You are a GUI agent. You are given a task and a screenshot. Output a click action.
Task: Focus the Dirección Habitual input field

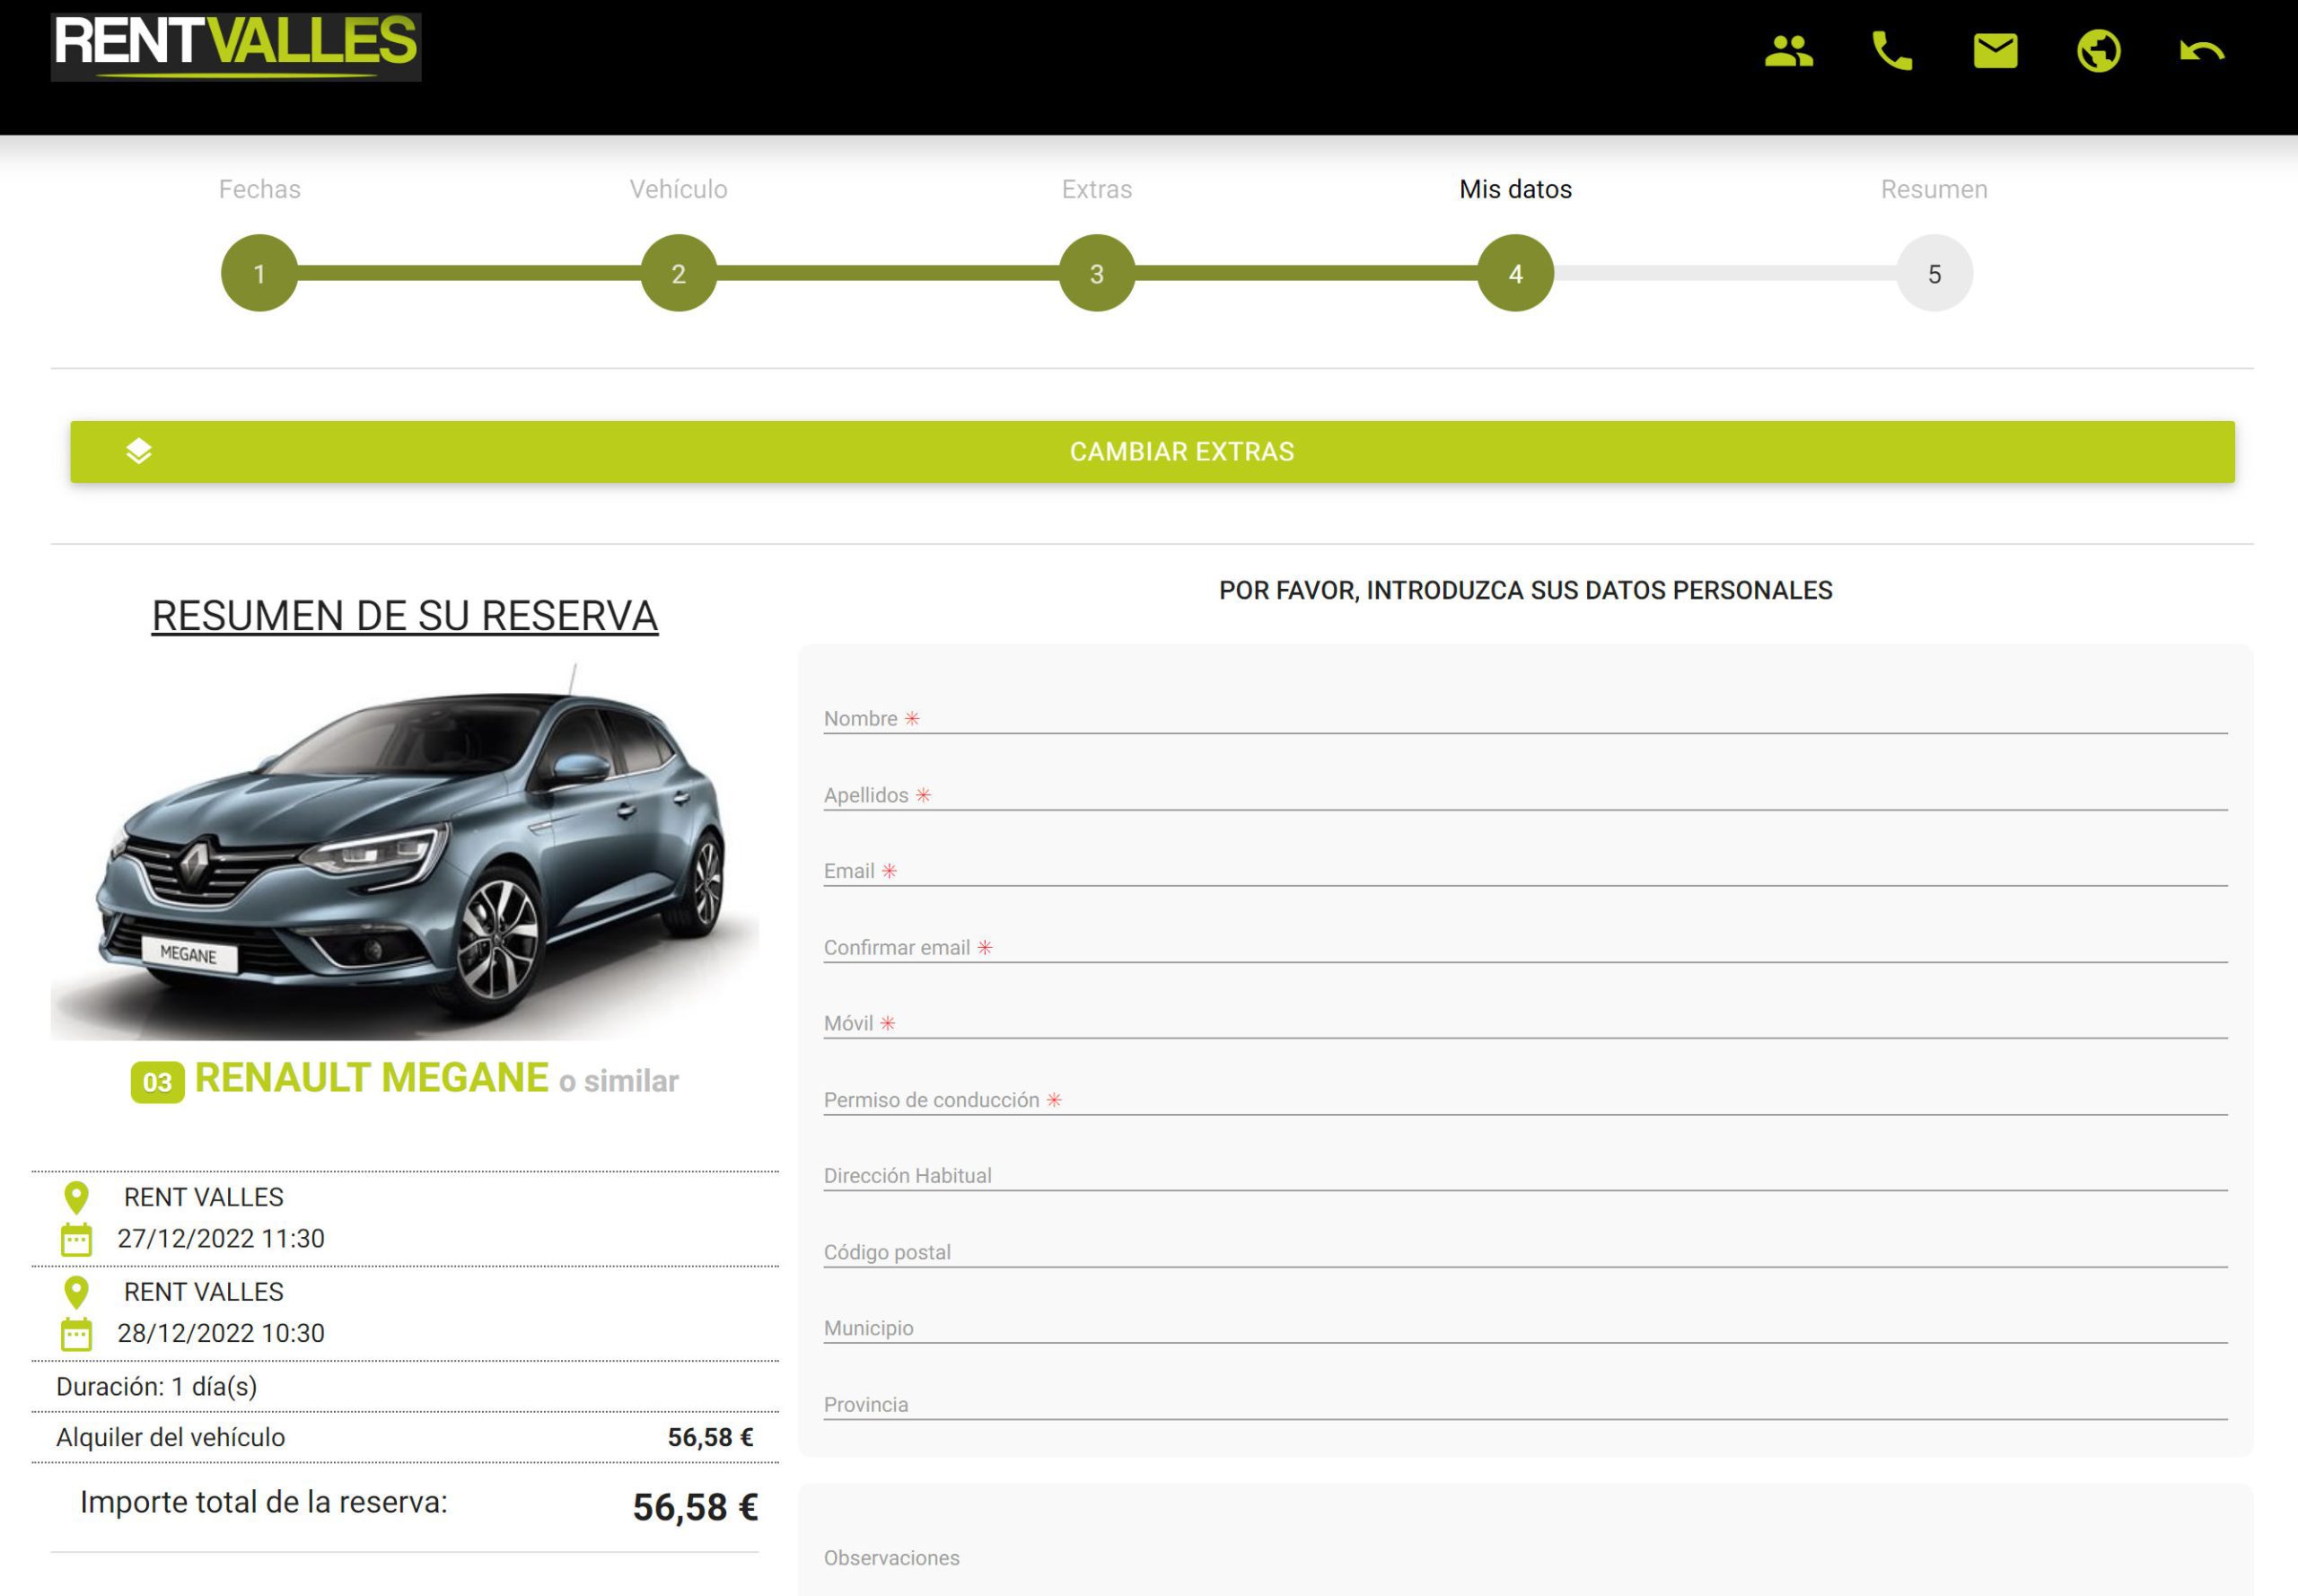click(x=1525, y=1175)
